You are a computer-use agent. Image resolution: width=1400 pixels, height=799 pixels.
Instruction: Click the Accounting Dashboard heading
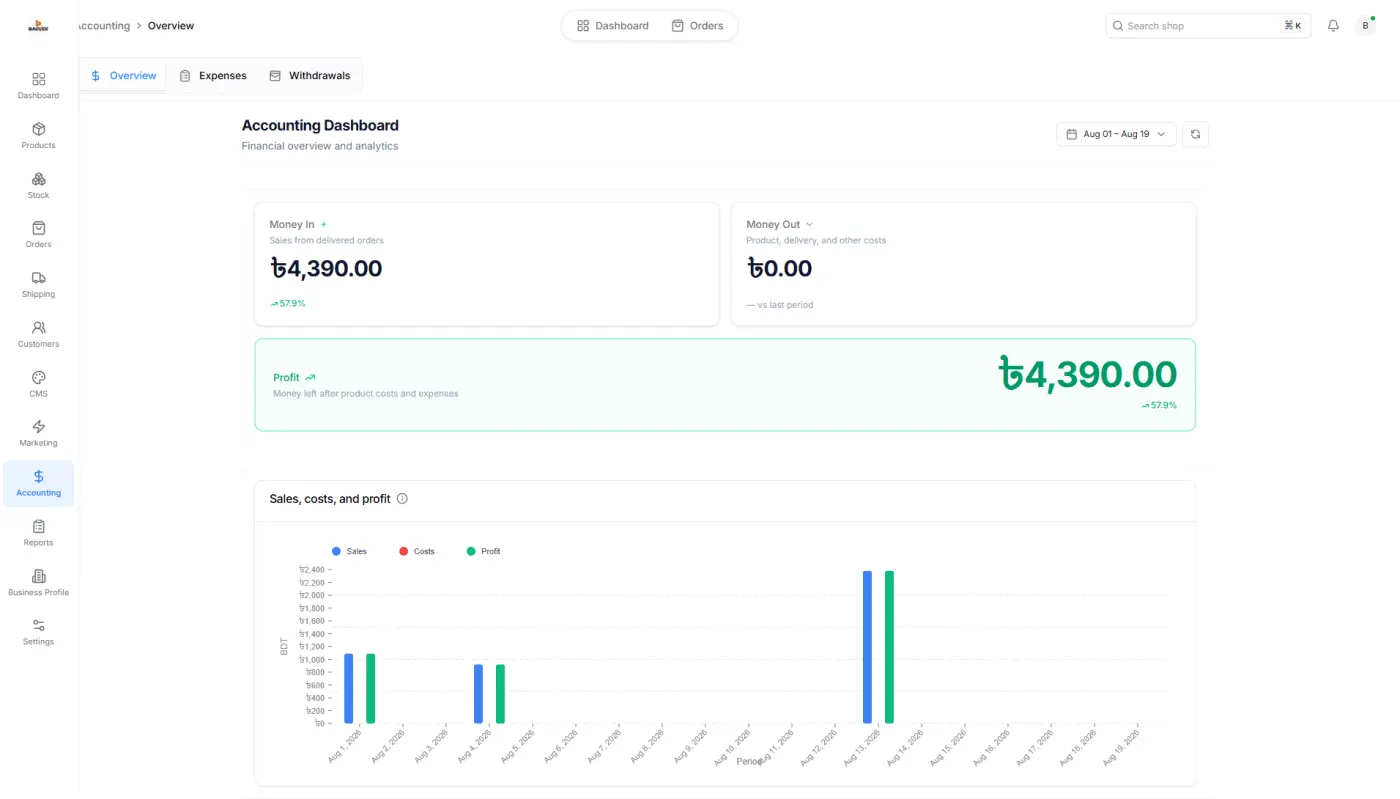click(320, 126)
